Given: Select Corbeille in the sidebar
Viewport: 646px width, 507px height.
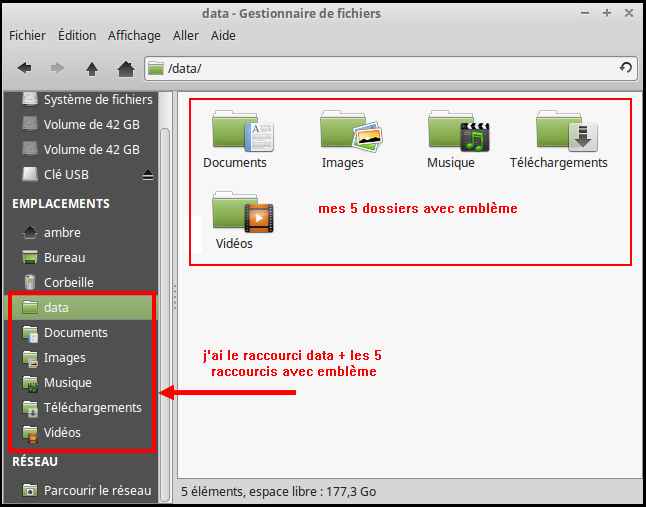Looking at the screenshot, I should pyautogui.click(x=68, y=283).
